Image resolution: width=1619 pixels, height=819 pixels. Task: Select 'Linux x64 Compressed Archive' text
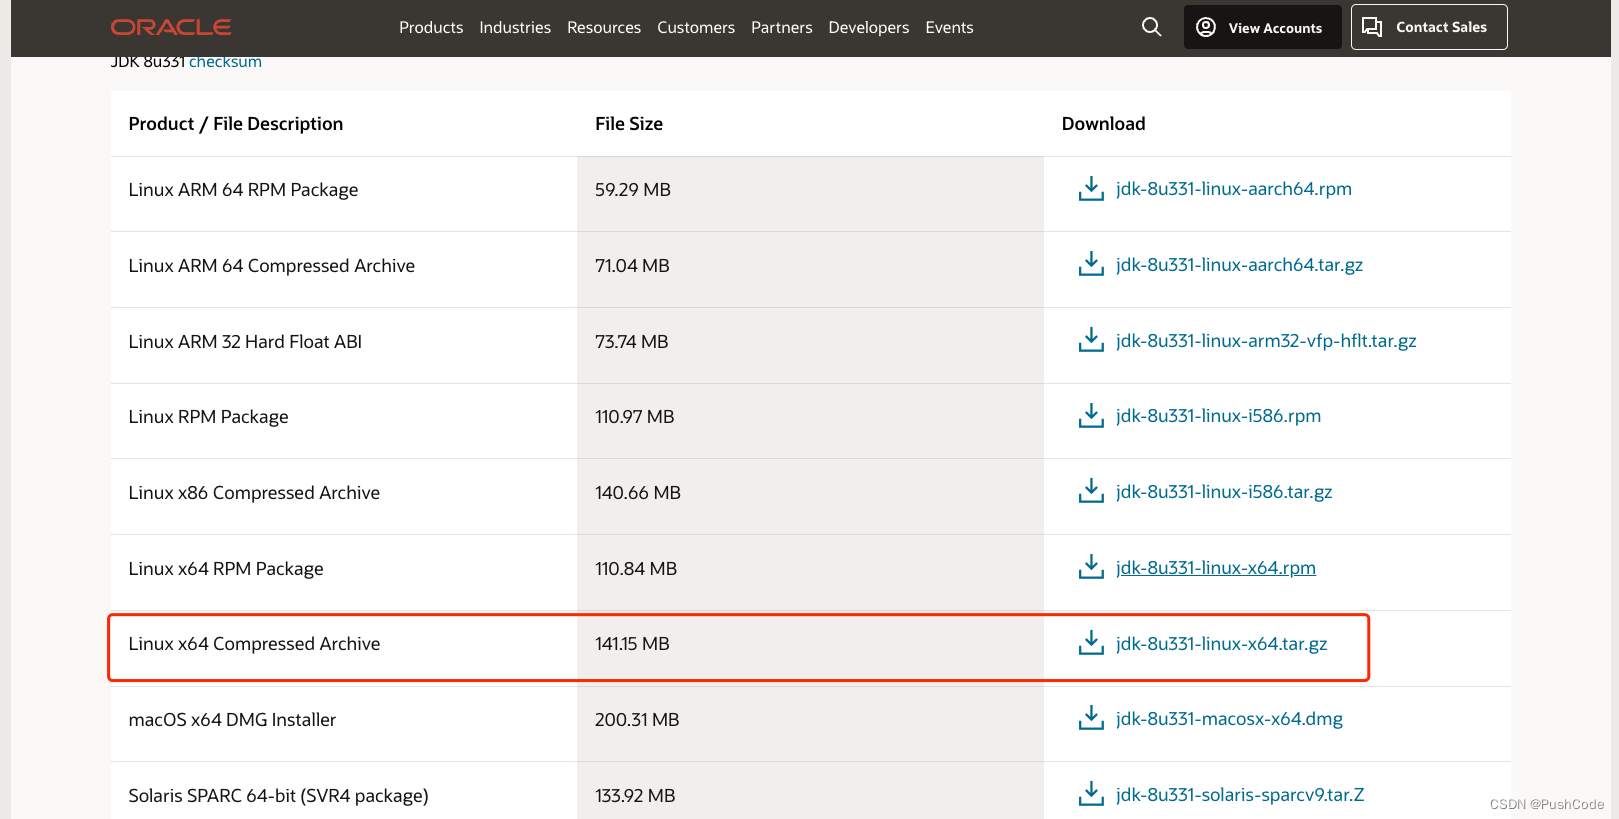click(x=254, y=643)
